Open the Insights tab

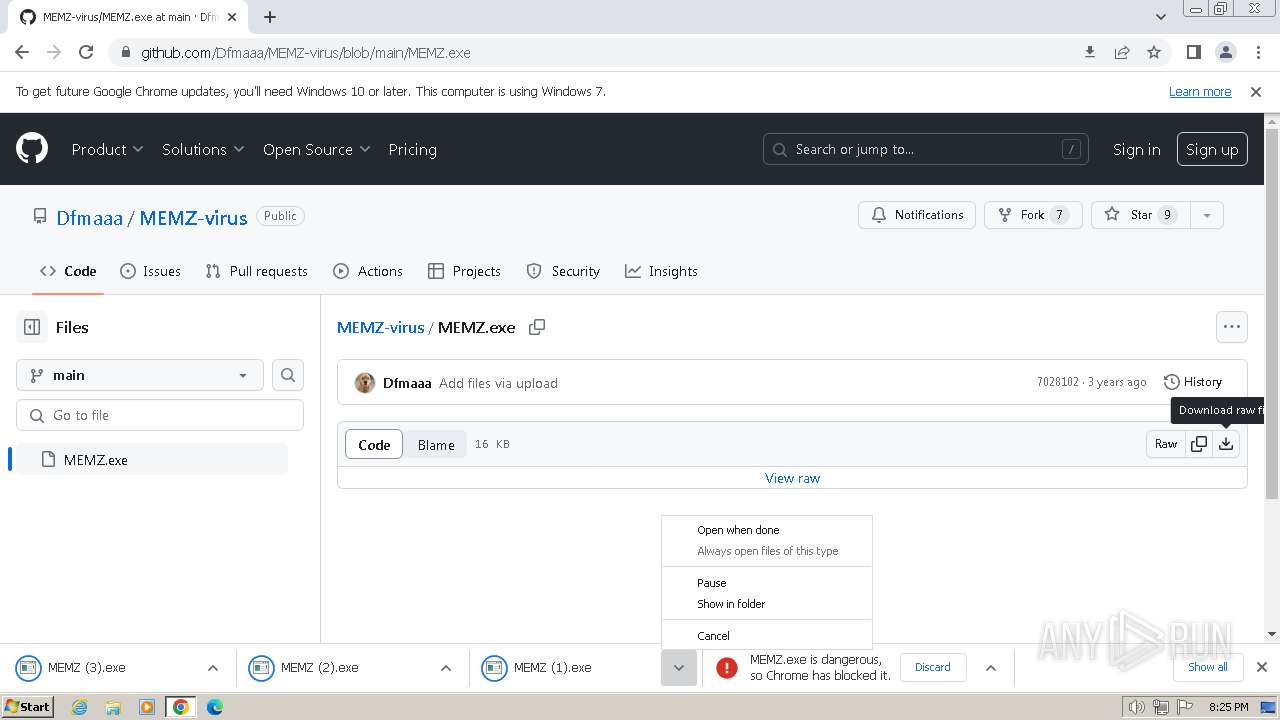click(x=661, y=271)
